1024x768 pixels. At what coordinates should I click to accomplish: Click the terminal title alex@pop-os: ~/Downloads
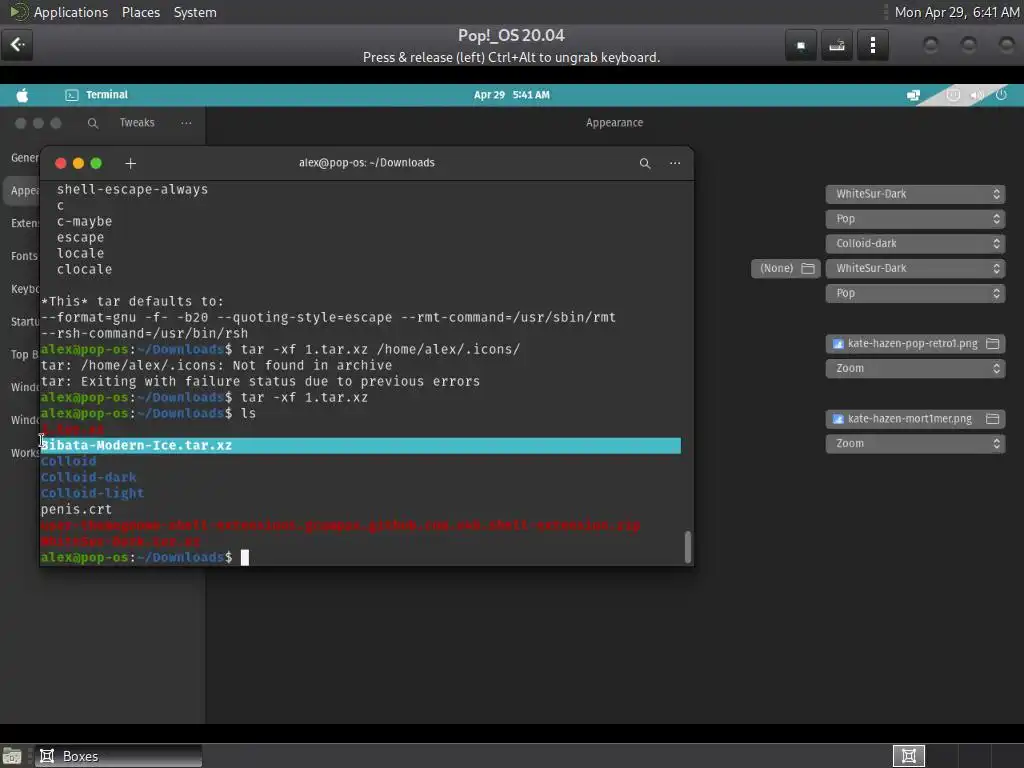(x=366, y=163)
